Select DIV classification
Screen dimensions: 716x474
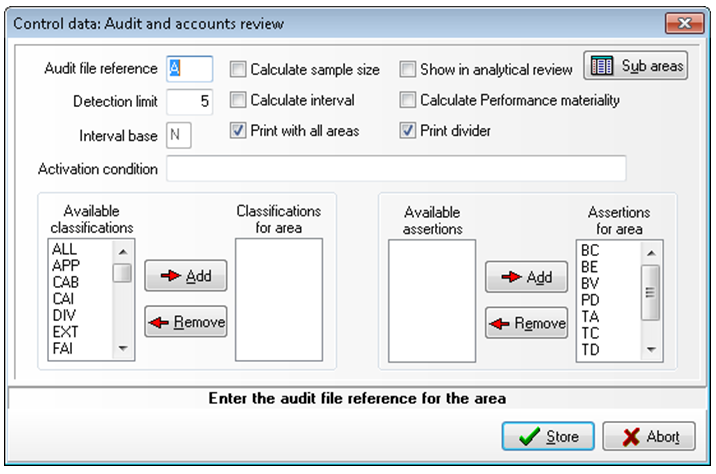[x=64, y=315]
